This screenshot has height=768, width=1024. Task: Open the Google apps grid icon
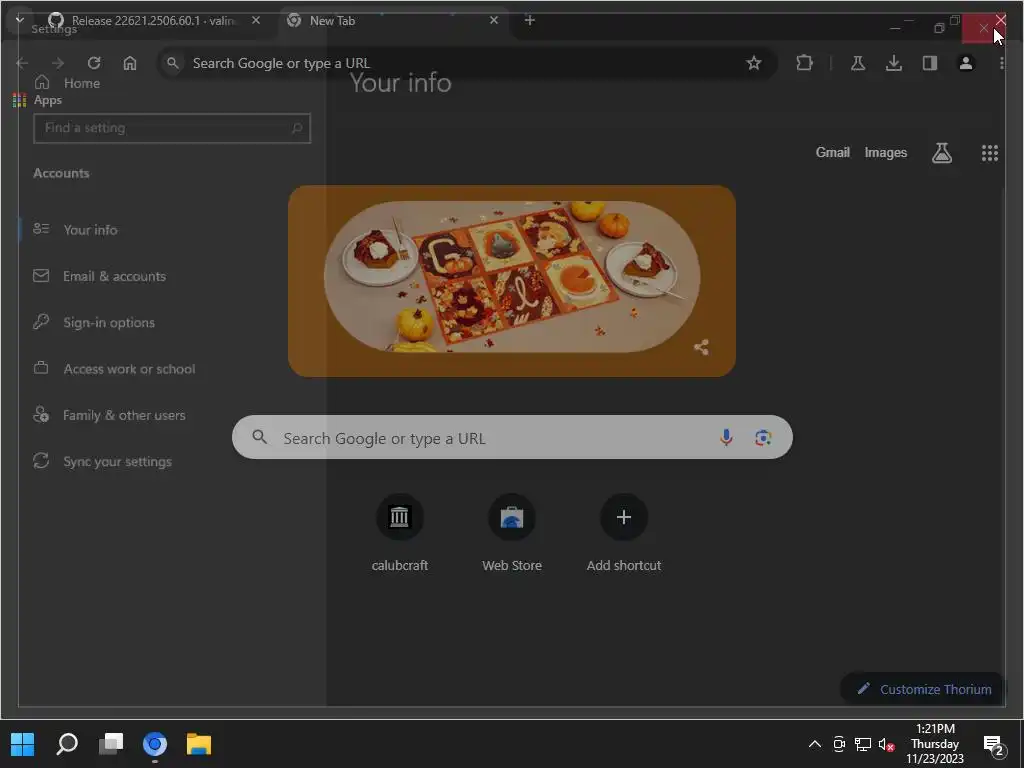point(989,153)
